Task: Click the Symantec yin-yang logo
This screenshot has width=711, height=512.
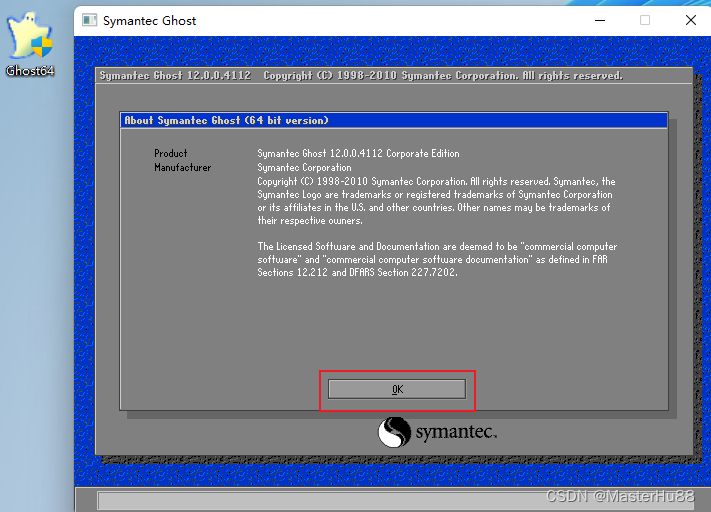Action: [394, 432]
